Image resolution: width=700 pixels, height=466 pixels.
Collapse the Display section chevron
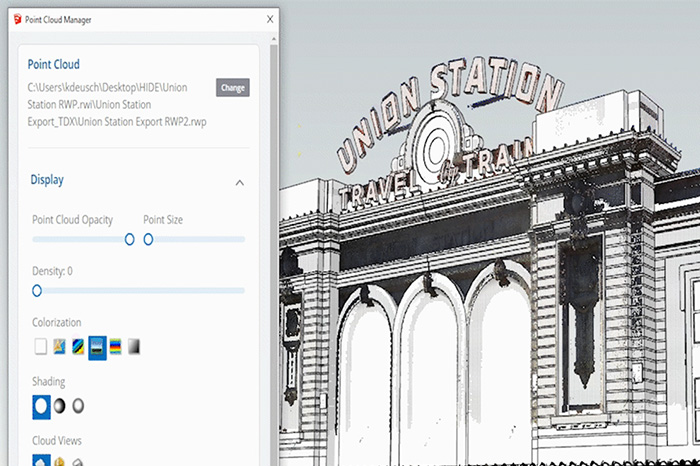coord(240,183)
